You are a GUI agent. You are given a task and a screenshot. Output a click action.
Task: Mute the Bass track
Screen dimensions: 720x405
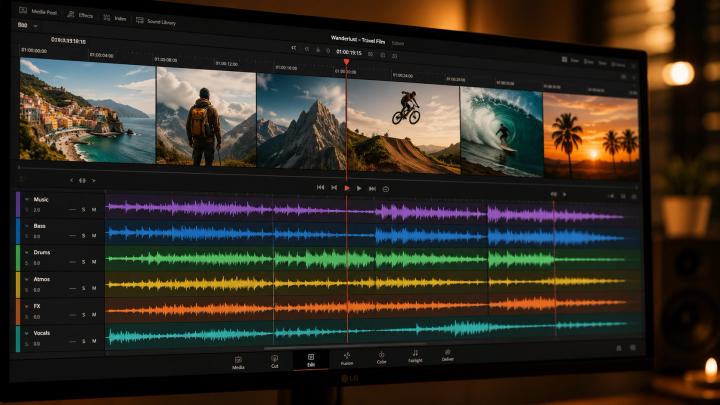(x=94, y=236)
